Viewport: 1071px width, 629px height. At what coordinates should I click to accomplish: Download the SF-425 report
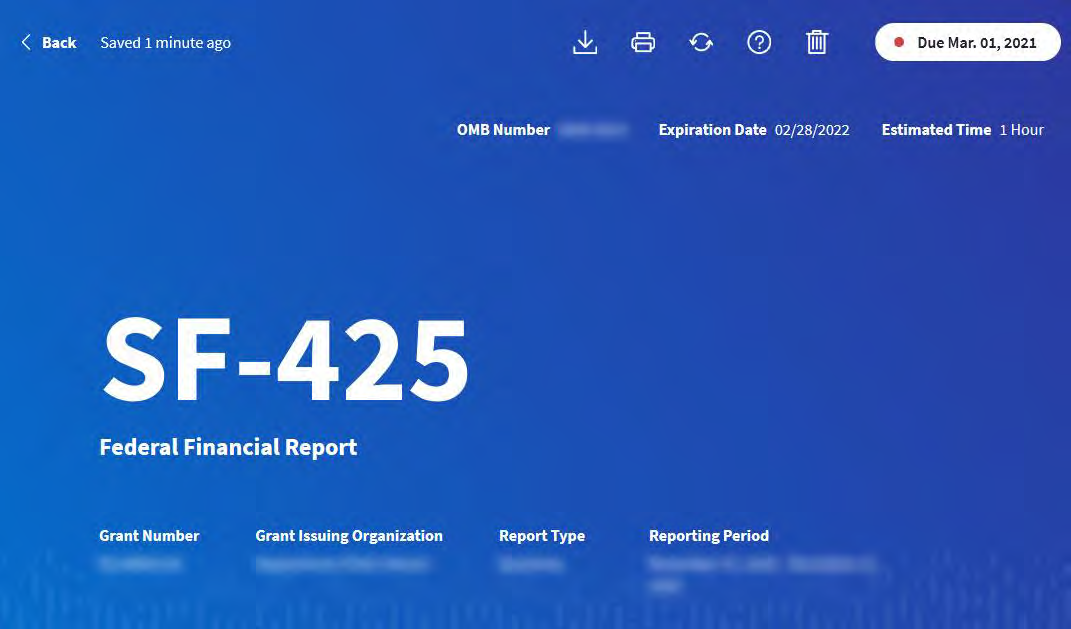tap(585, 42)
